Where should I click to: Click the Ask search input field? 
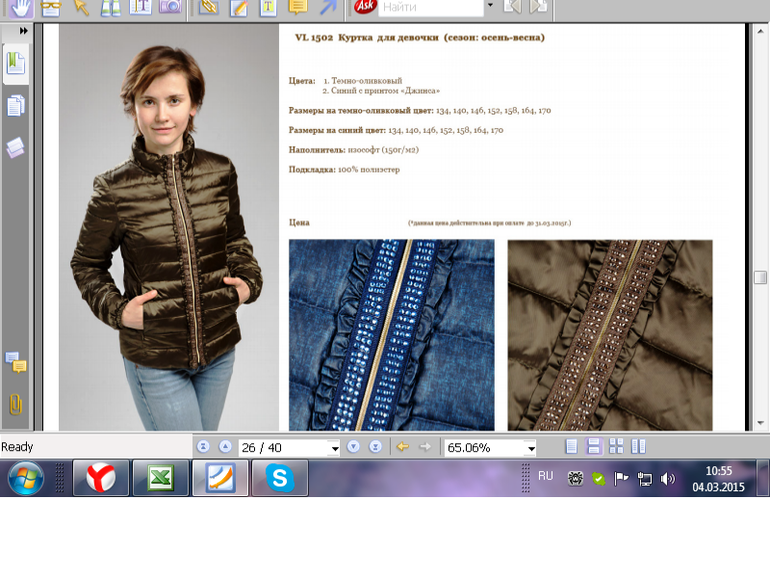coord(430,8)
